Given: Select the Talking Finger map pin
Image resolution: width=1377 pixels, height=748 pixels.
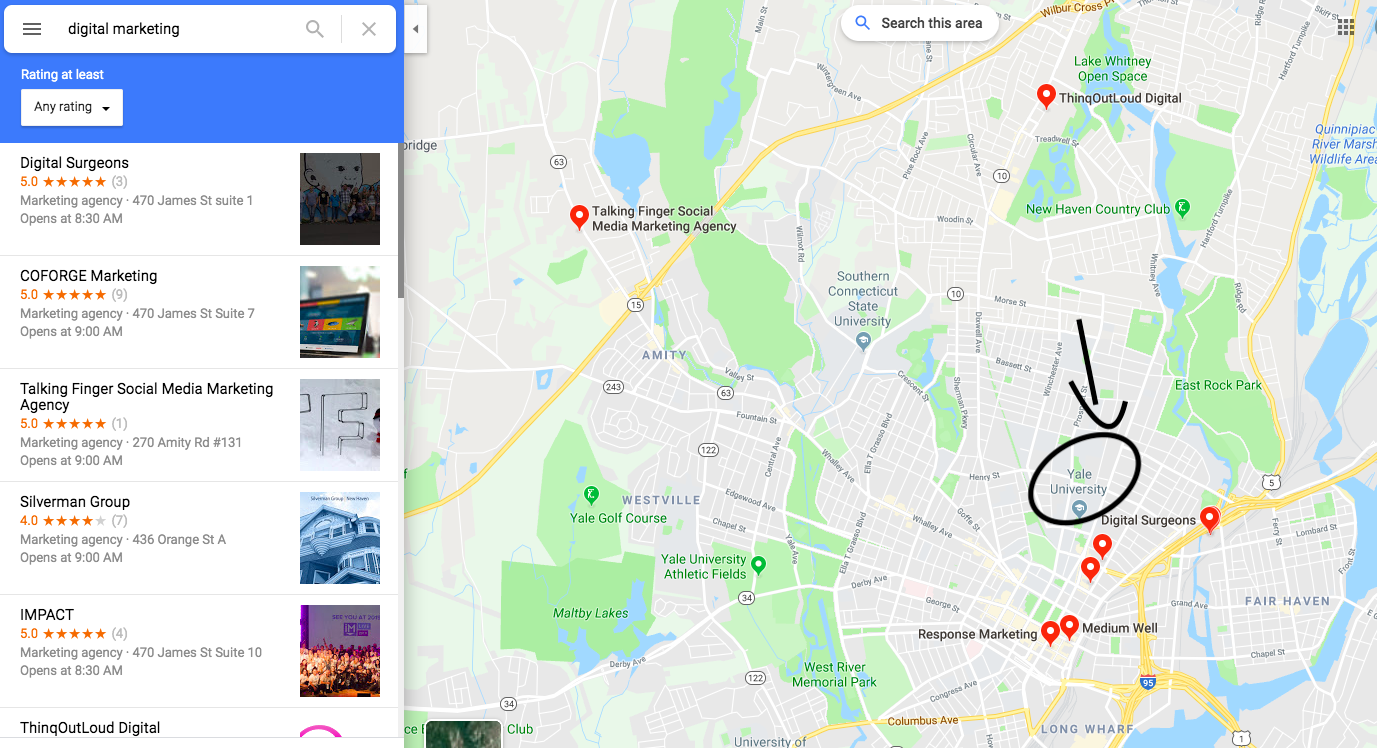Looking at the screenshot, I should [578, 217].
